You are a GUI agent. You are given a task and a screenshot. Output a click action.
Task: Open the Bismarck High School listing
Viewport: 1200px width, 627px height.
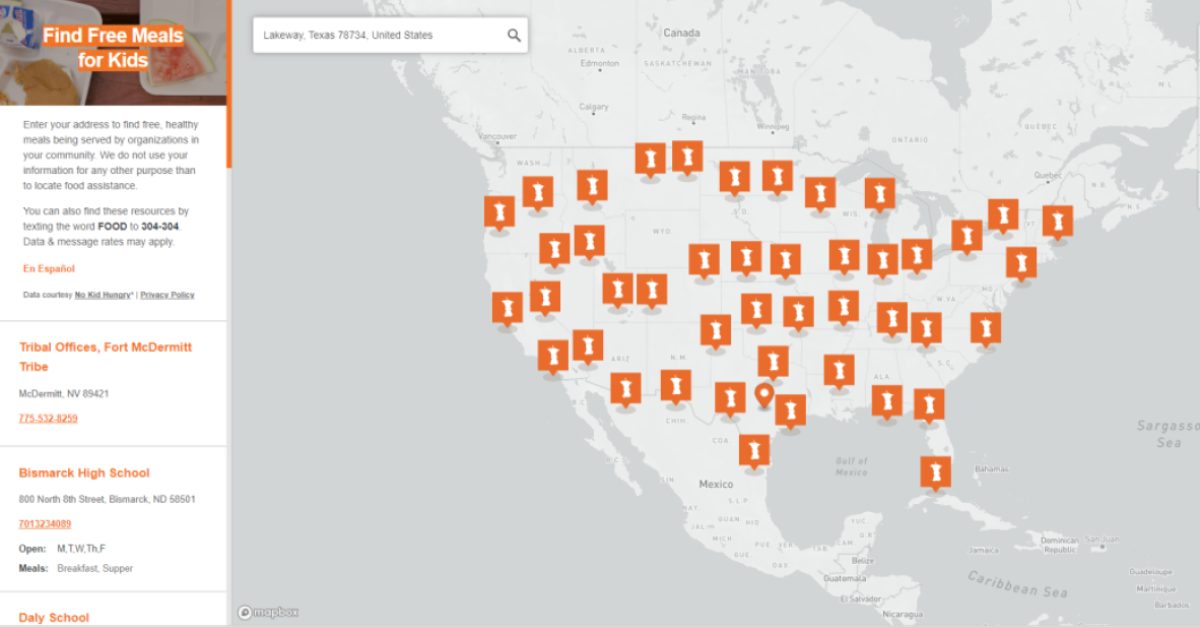84,473
